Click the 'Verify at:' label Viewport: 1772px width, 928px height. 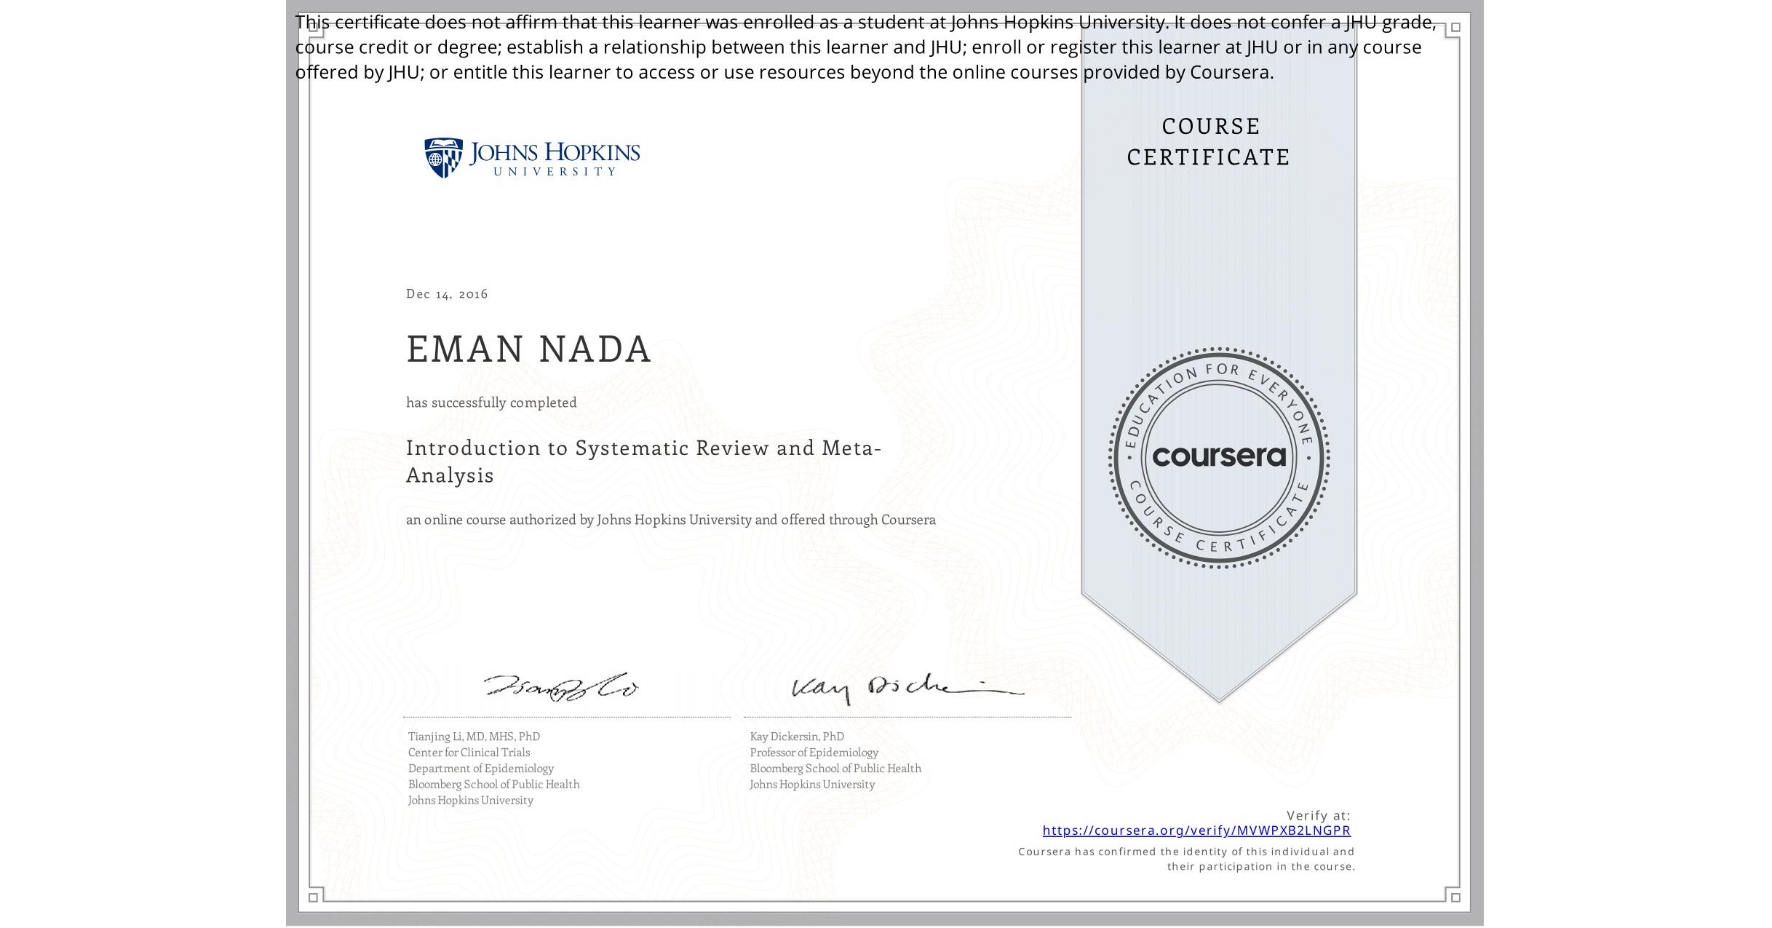click(x=1318, y=816)
